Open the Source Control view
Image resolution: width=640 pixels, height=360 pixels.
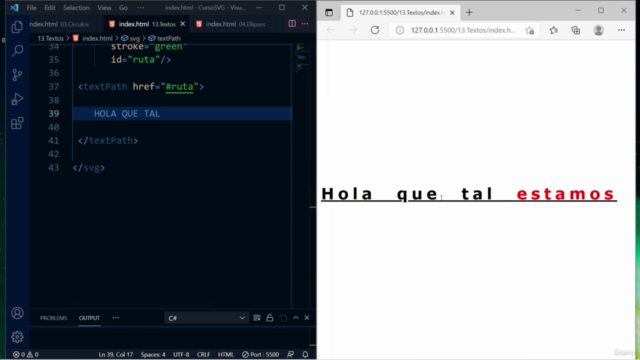click(x=17, y=75)
